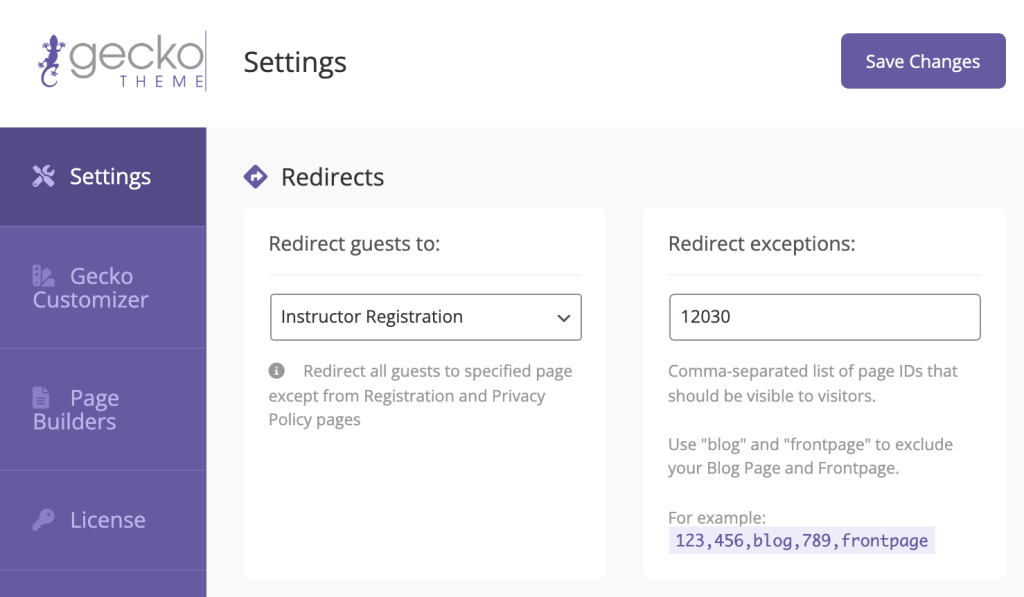Click the License key icon
This screenshot has height=597, width=1024.
click(43, 520)
